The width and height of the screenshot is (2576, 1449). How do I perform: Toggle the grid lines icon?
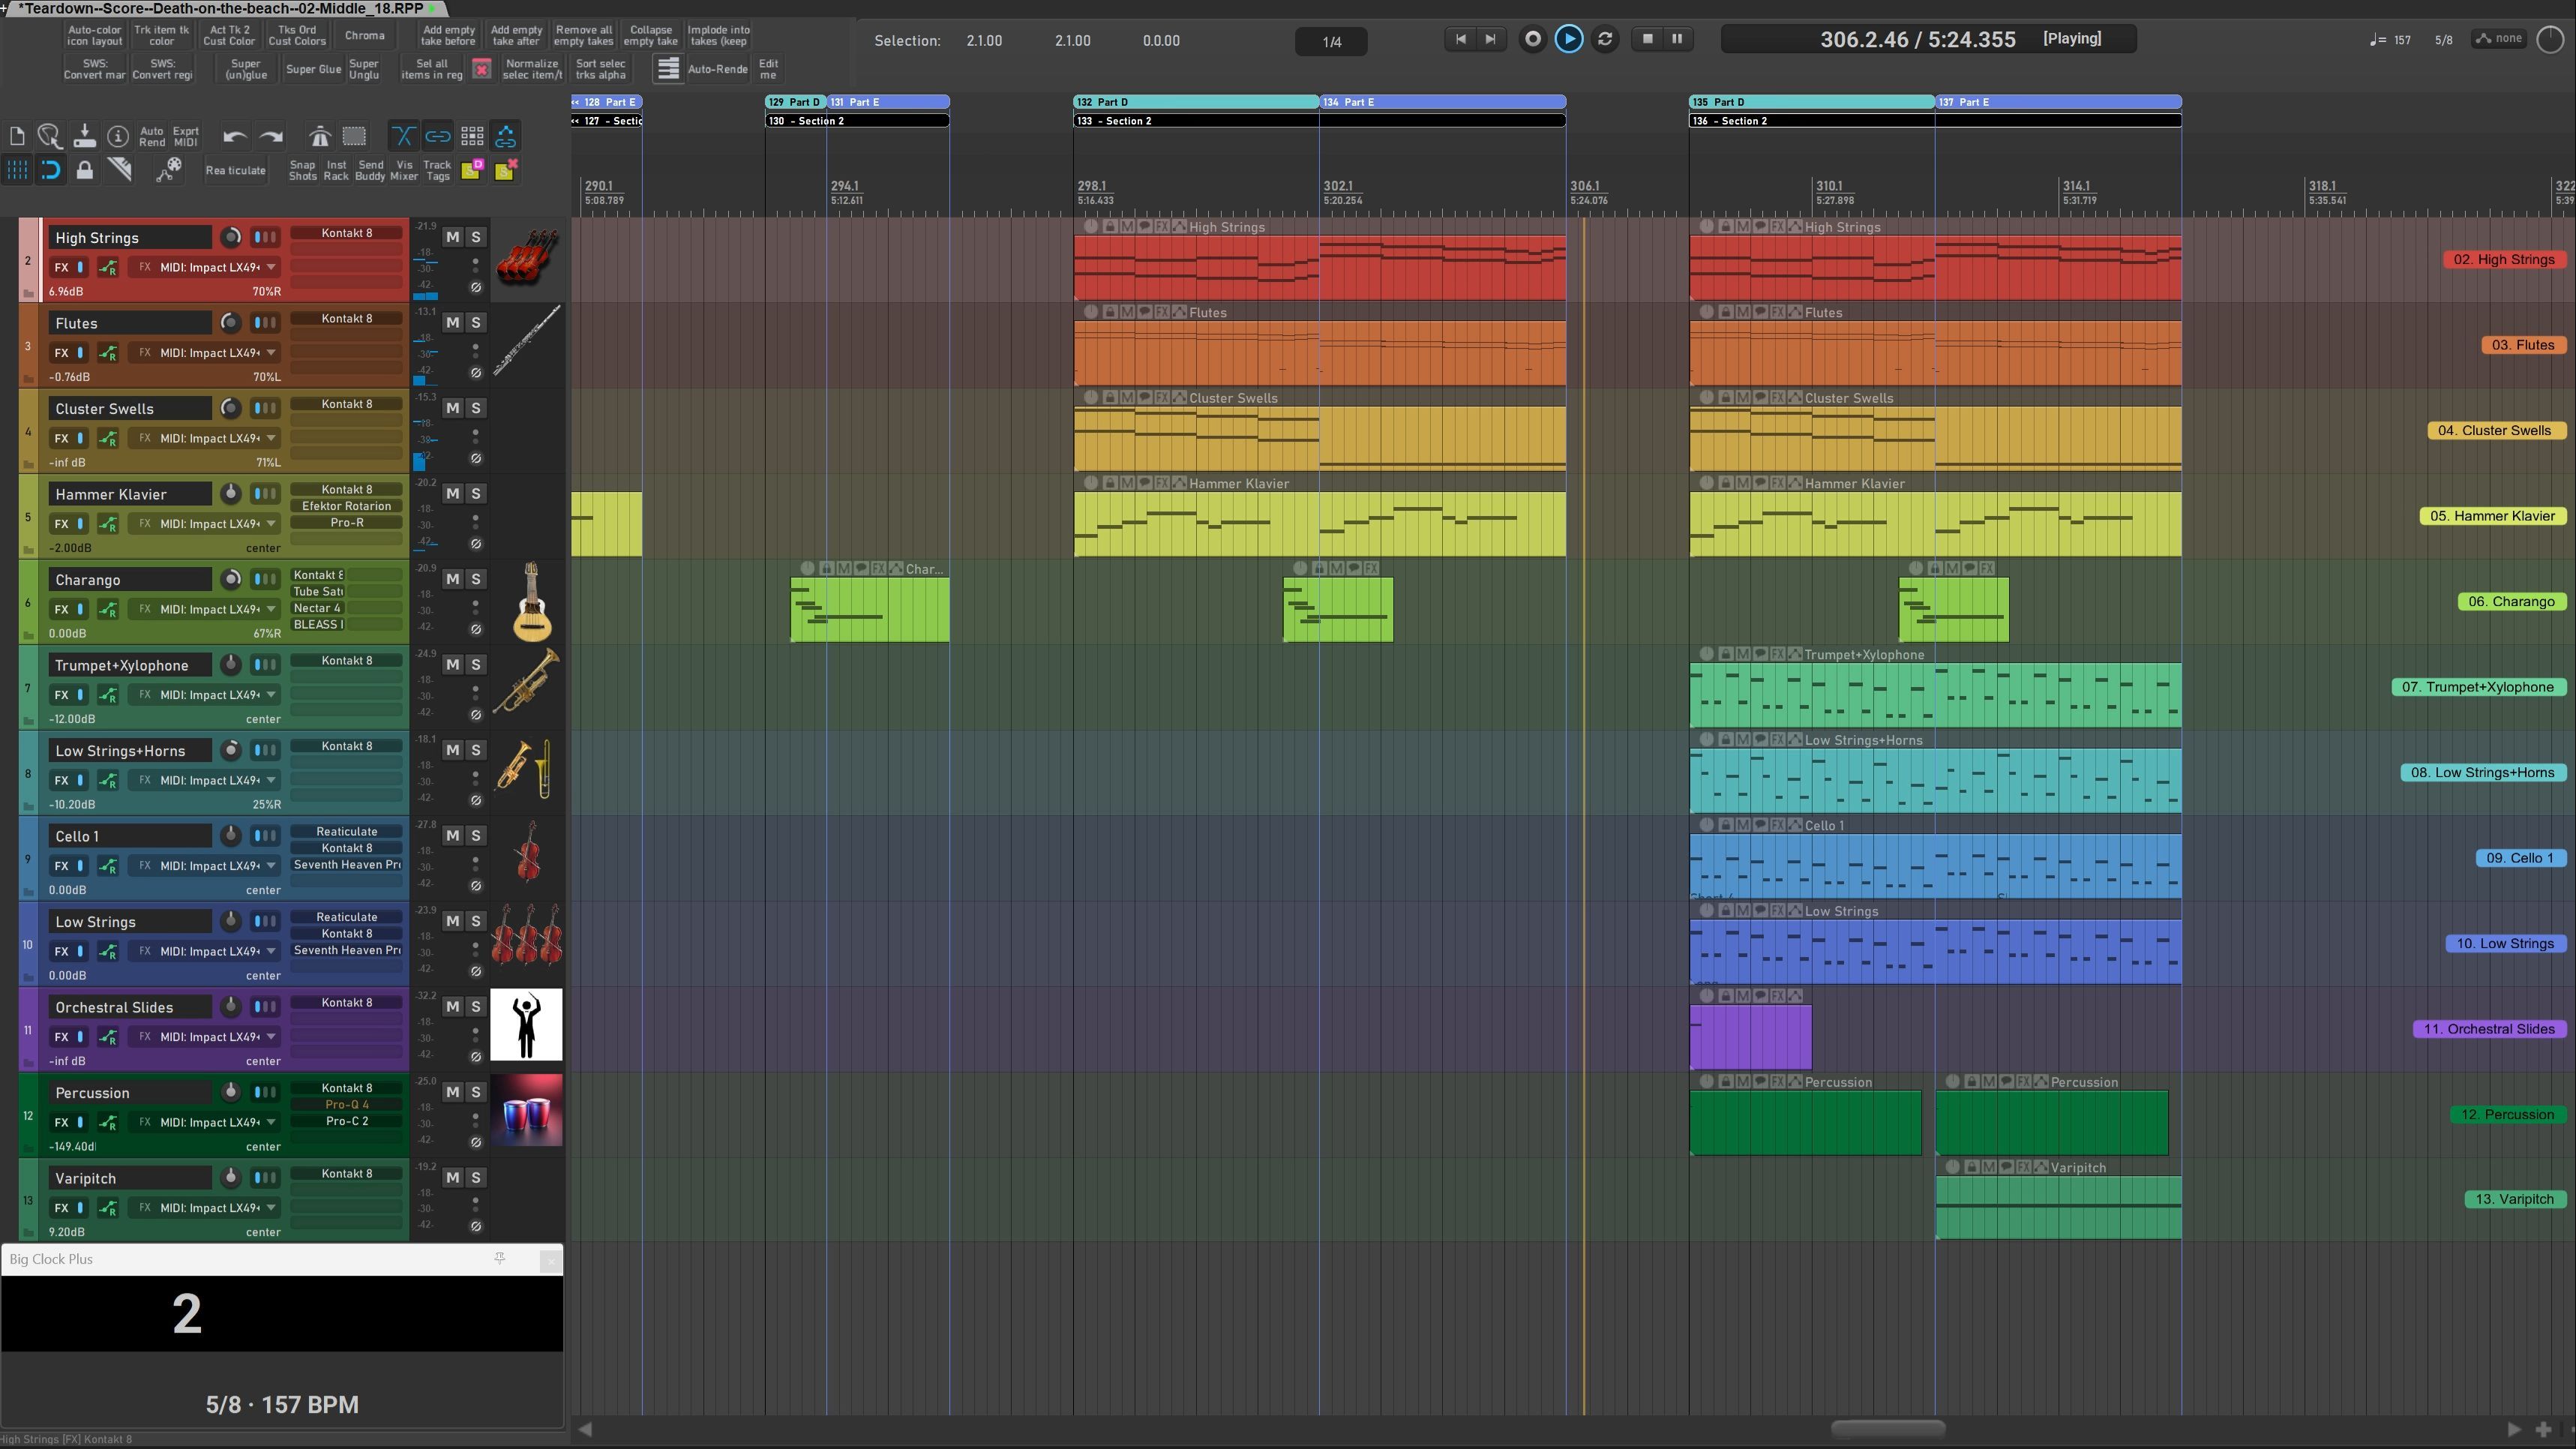coord(17,170)
